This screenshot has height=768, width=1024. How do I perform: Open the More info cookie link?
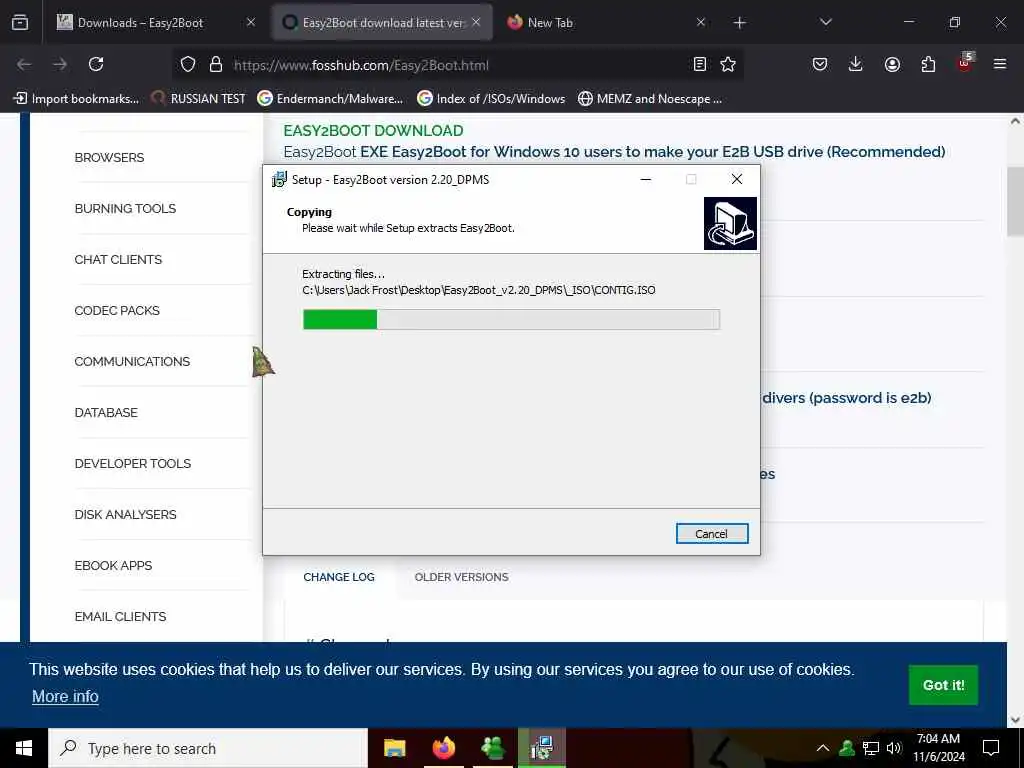pos(65,696)
